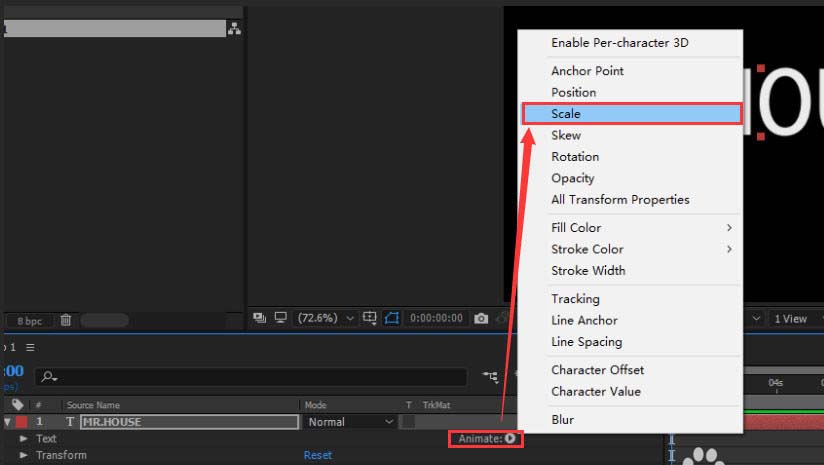
Task: Click the current time display 0:00:00:00
Action: [436, 318]
